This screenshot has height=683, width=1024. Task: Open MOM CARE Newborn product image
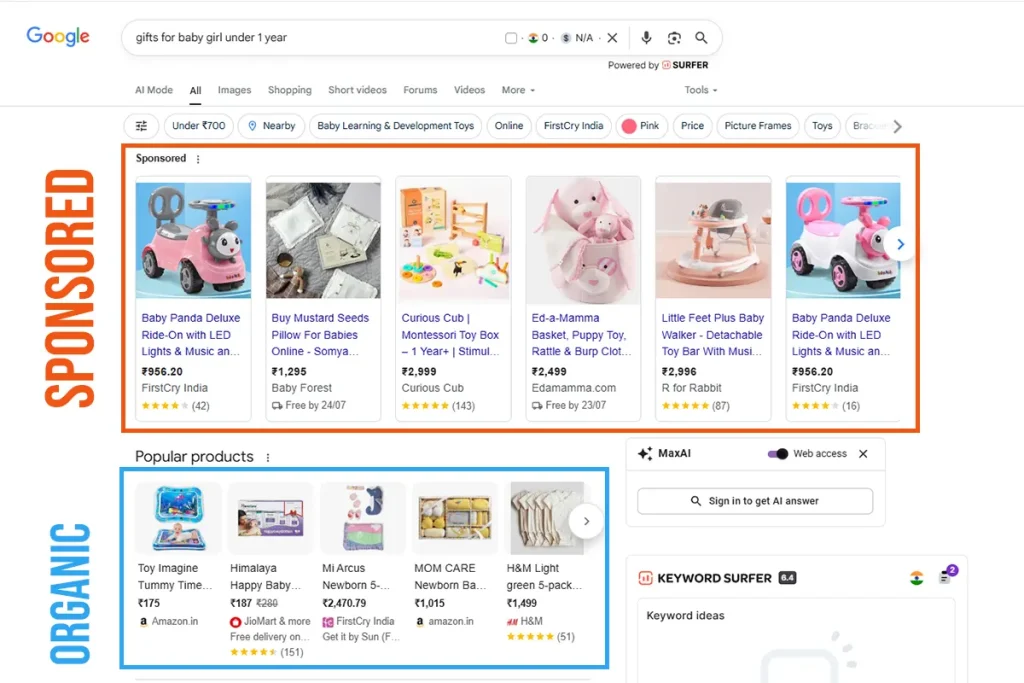455,518
